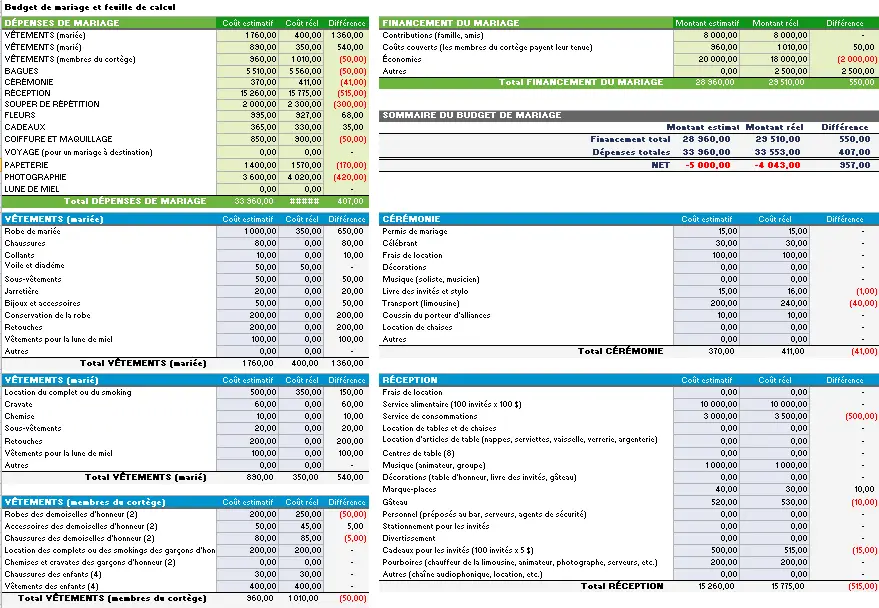Image resolution: width=879 pixels, height=608 pixels.
Task: Click the title "Budget de mariage et feuille de calcul"
Action: point(90,7)
